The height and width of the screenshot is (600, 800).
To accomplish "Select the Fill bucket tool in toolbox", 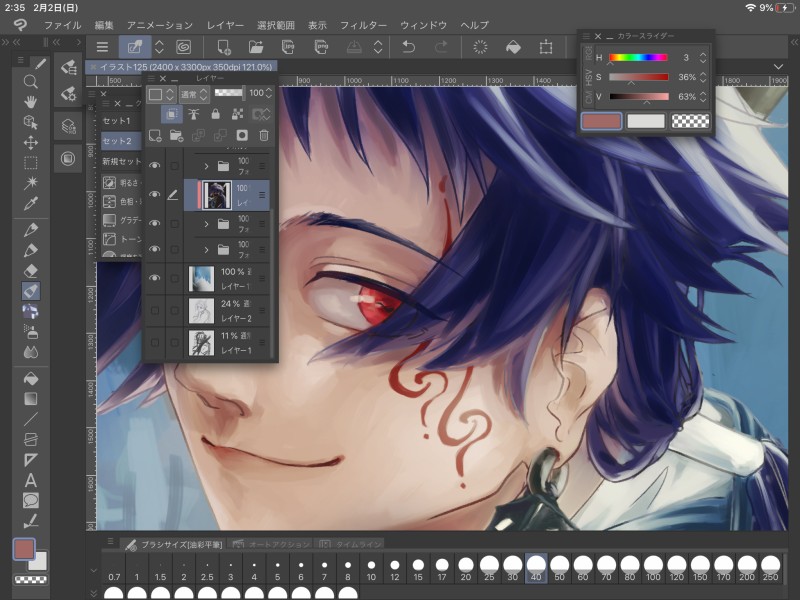I will point(31,379).
